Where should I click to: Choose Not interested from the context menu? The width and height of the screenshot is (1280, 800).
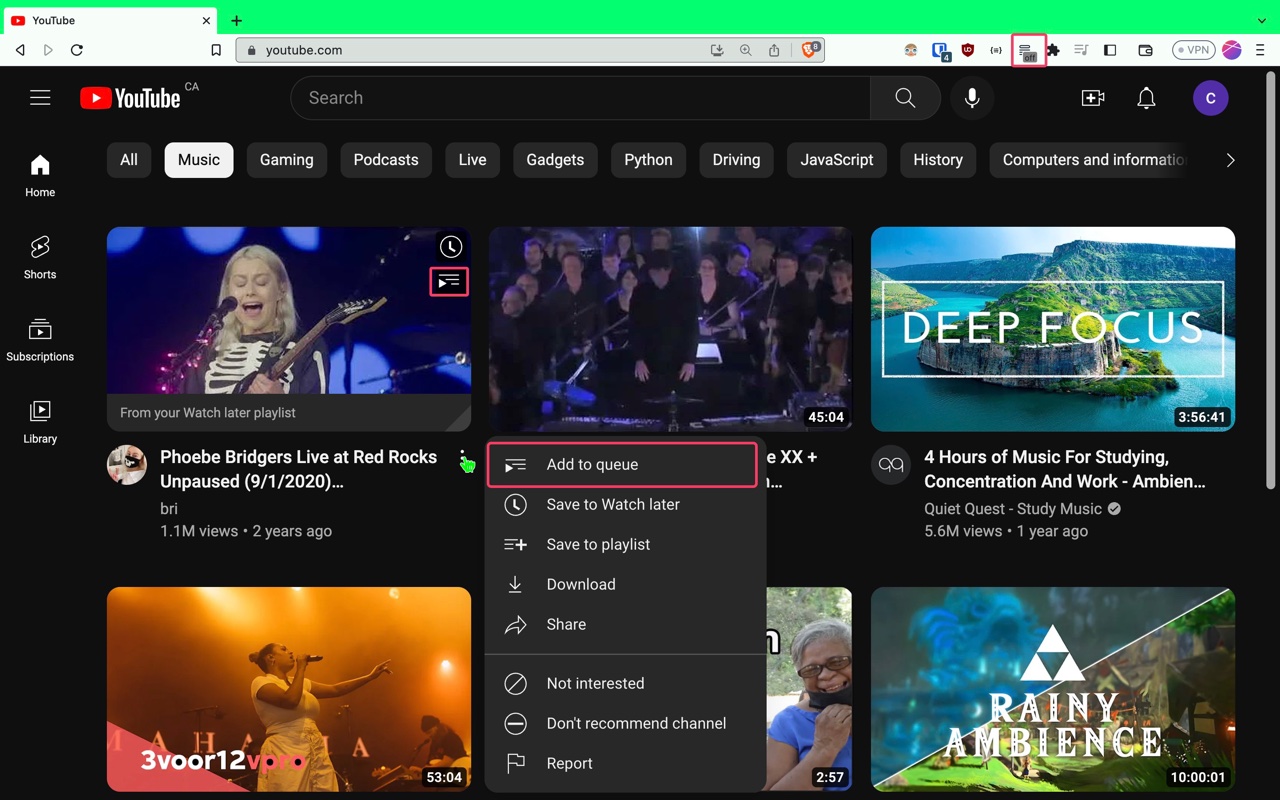point(595,683)
